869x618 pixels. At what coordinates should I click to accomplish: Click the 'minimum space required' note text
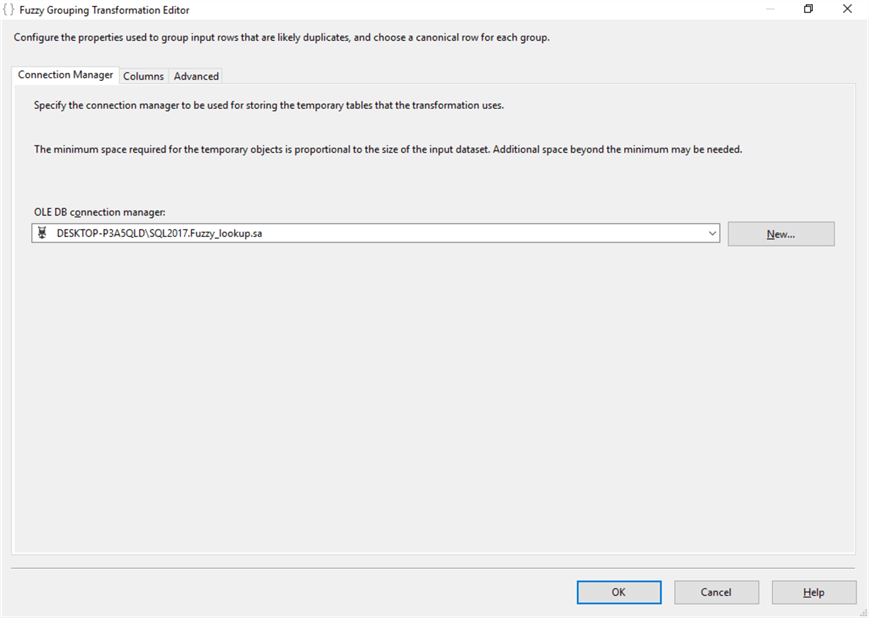pyautogui.click(x=388, y=149)
